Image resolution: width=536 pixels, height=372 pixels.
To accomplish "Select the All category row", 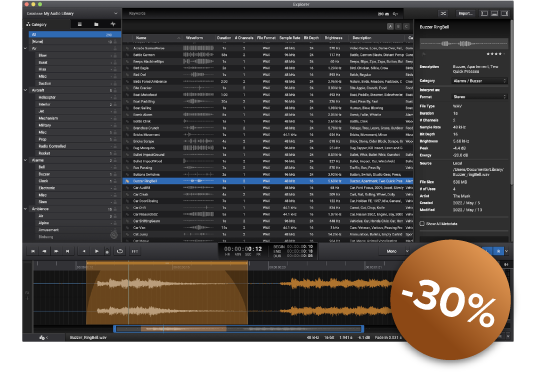I will pyautogui.click(x=75, y=35).
